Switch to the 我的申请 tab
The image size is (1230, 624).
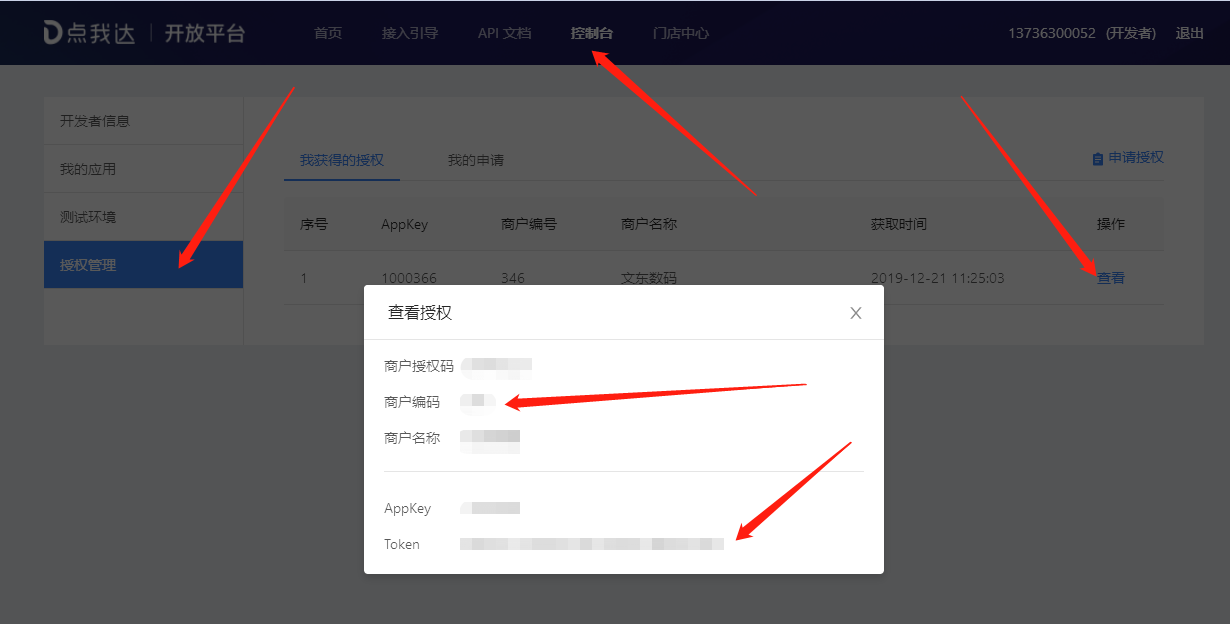coord(476,160)
